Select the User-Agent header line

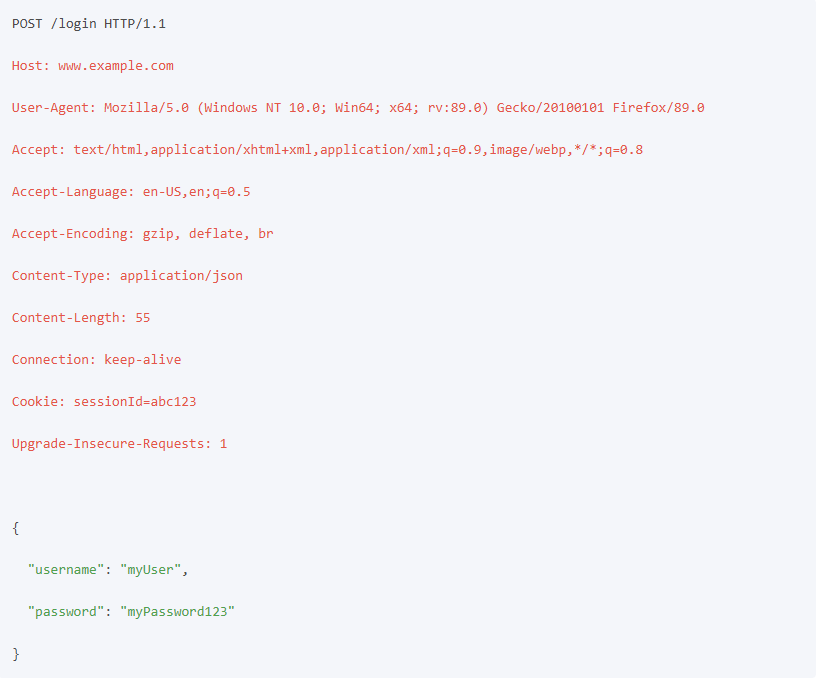tap(358, 108)
